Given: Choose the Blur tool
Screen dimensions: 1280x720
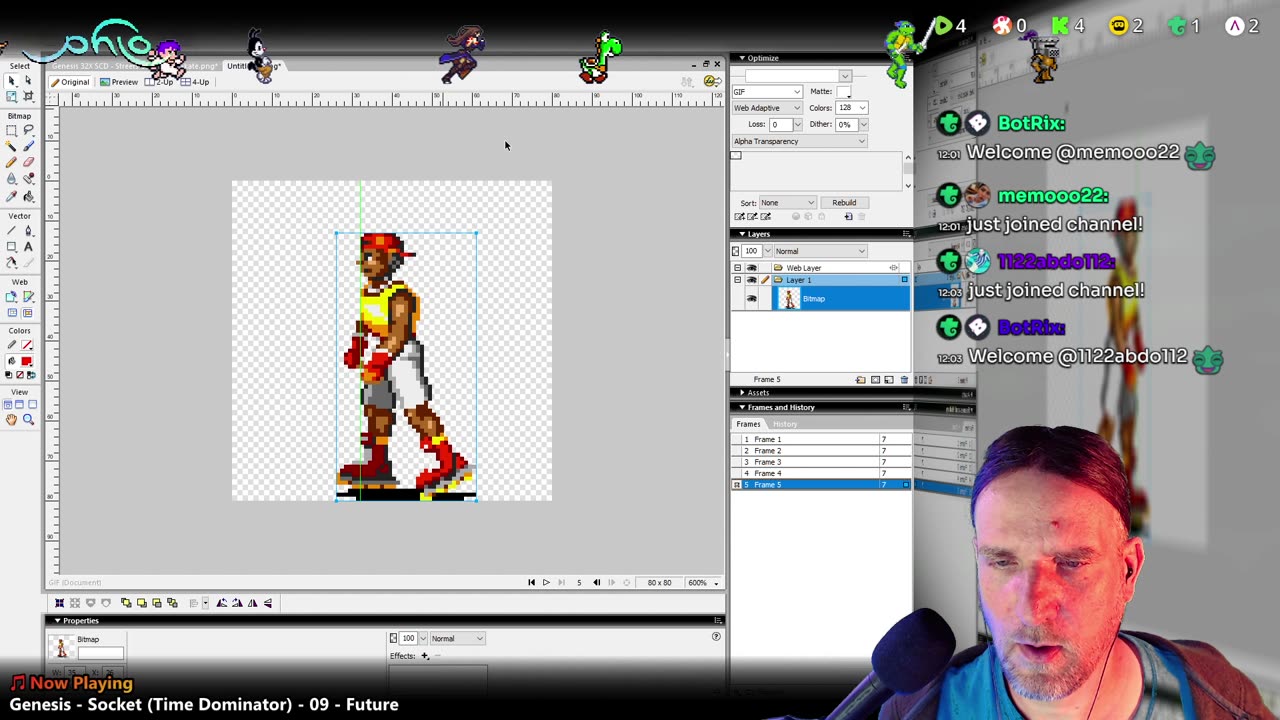Looking at the screenshot, I should point(11,178).
